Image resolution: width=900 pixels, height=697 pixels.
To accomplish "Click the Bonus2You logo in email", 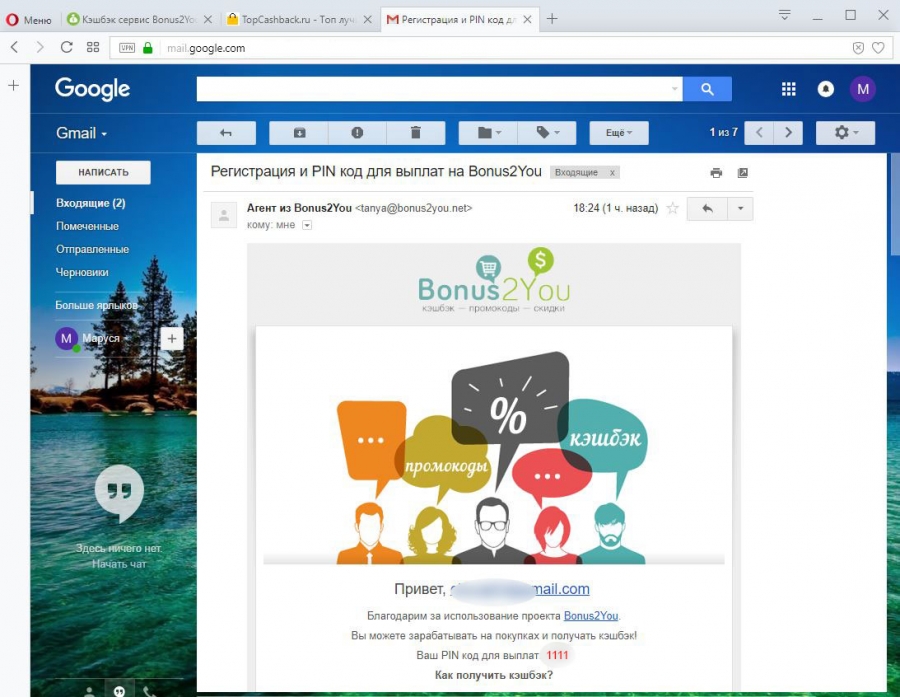I will pos(494,280).
